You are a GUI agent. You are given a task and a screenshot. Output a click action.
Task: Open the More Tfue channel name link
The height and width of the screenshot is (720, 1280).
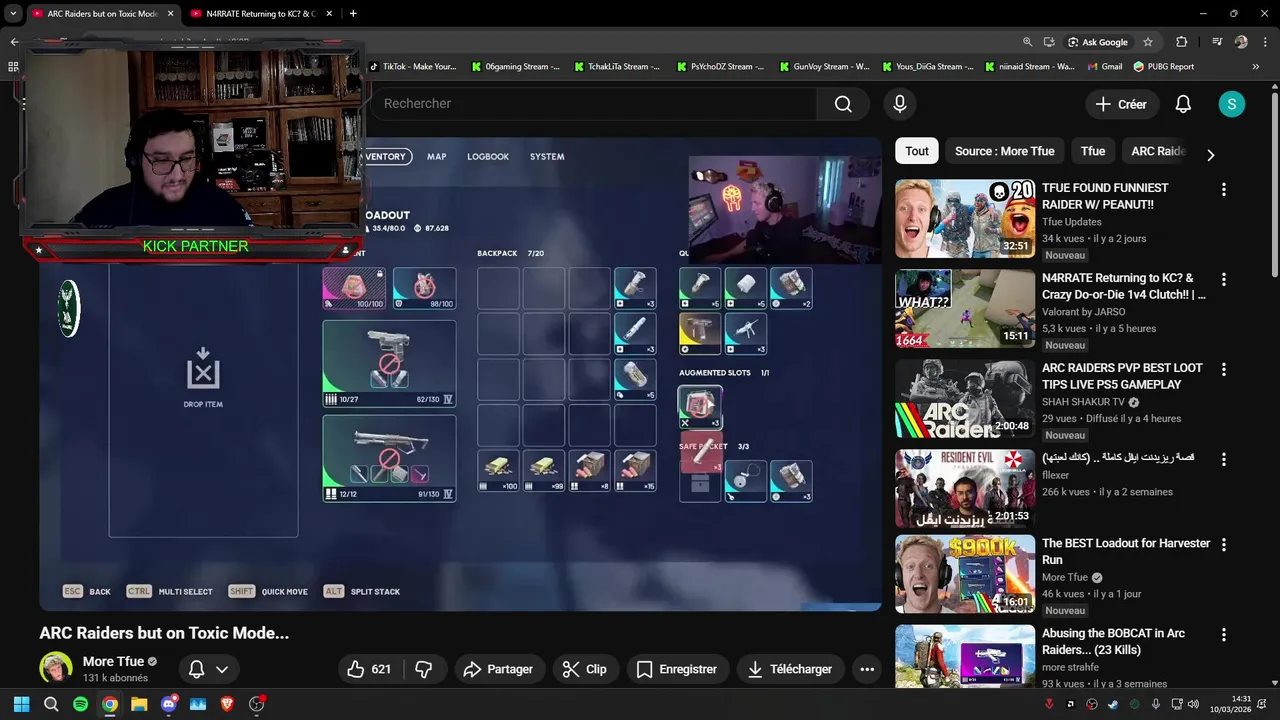click(113, 661)
